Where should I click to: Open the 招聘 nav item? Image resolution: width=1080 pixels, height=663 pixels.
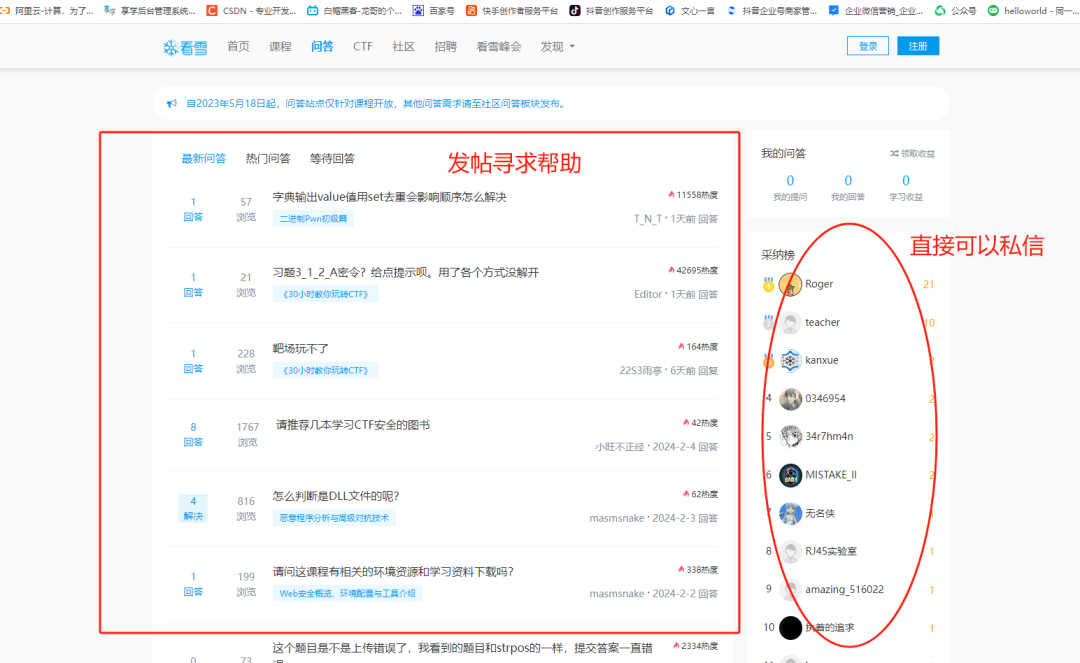(x=446, y=47)
